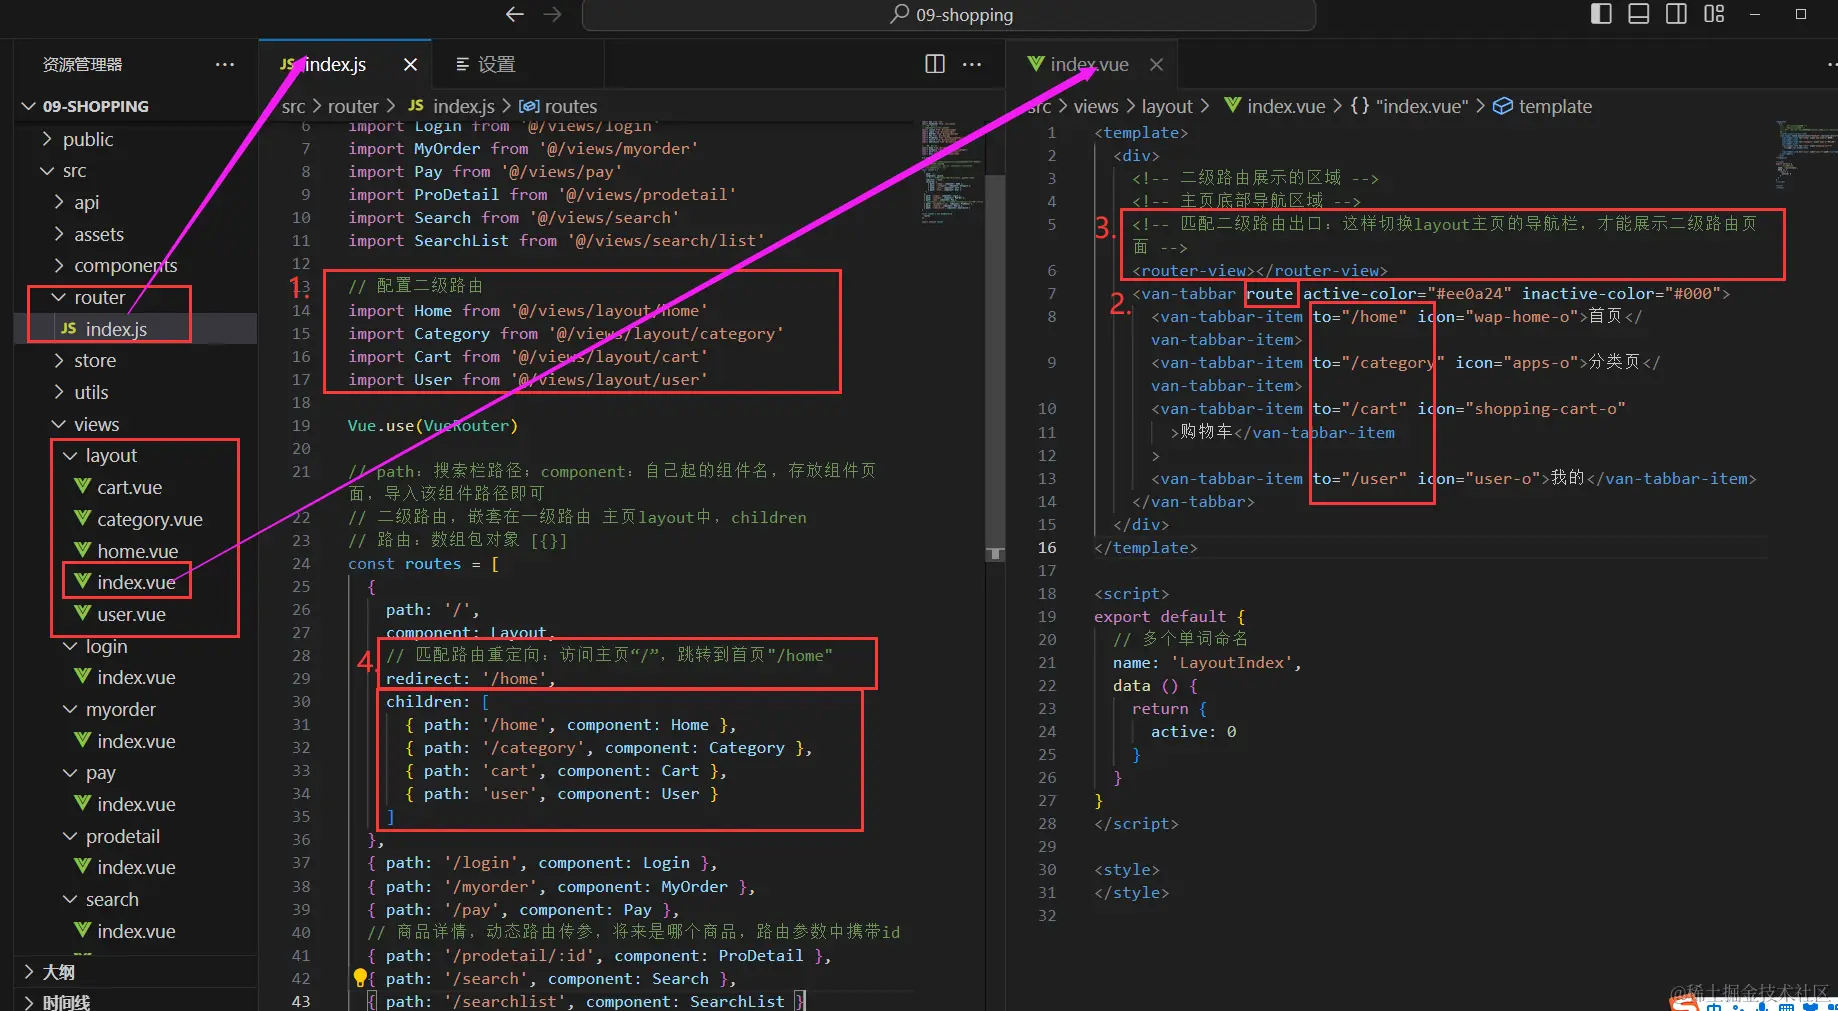The image size is (1838, 1011).
Task: Open index.vue under the prodetail folder
Action: click(x=136, y=867)
